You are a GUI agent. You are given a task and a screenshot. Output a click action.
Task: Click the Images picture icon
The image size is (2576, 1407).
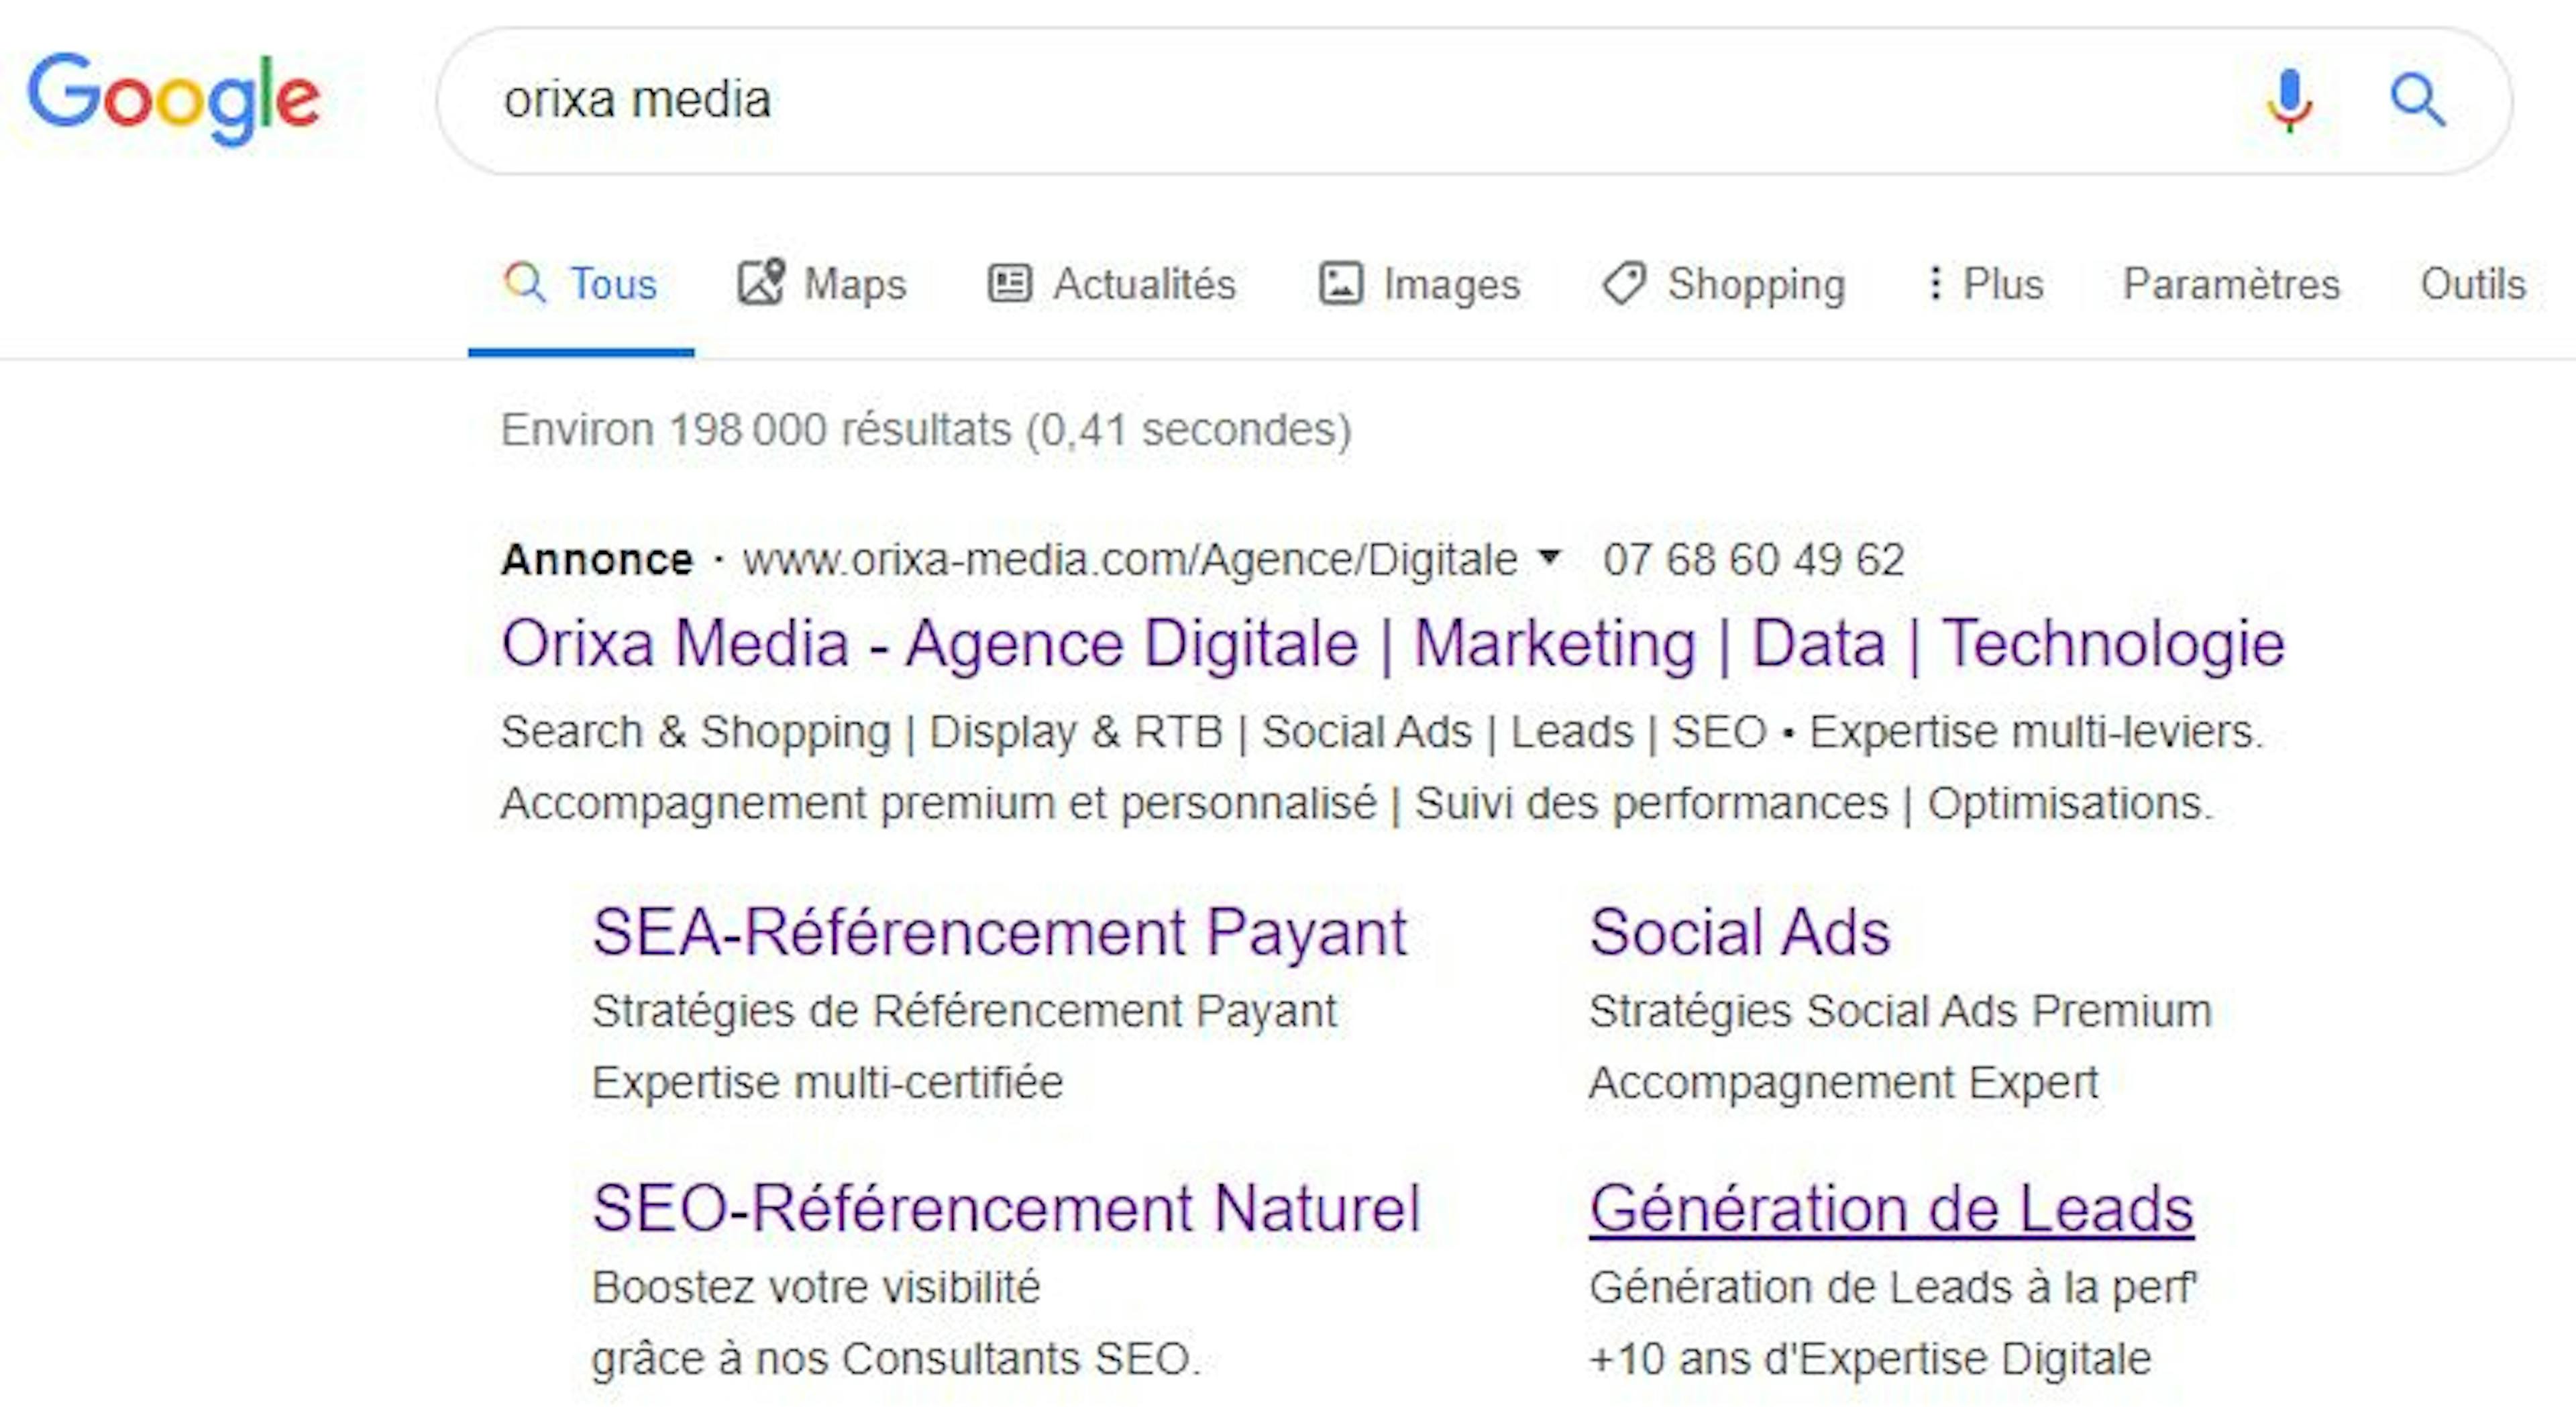click(1341, 283)
